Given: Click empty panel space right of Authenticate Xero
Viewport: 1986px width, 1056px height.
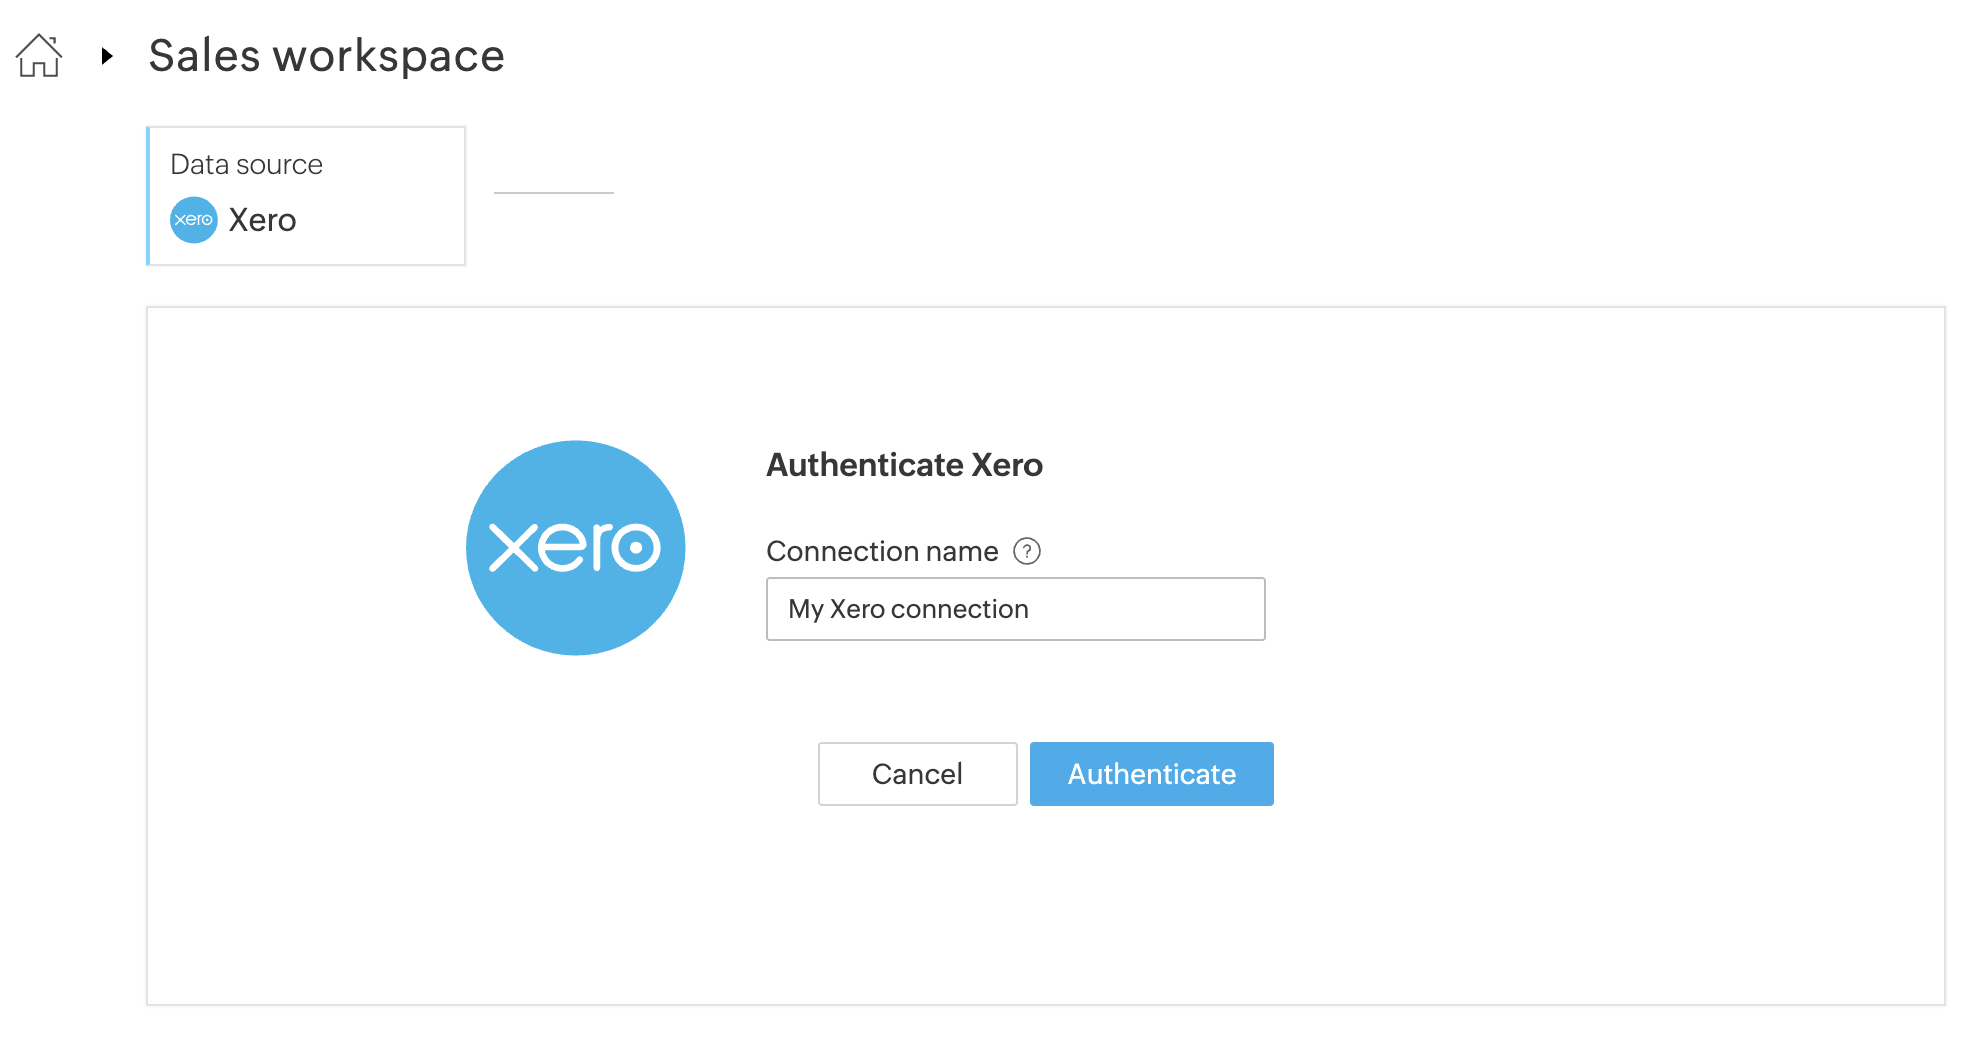Looking at the screenshot, I should [1500, 465].
